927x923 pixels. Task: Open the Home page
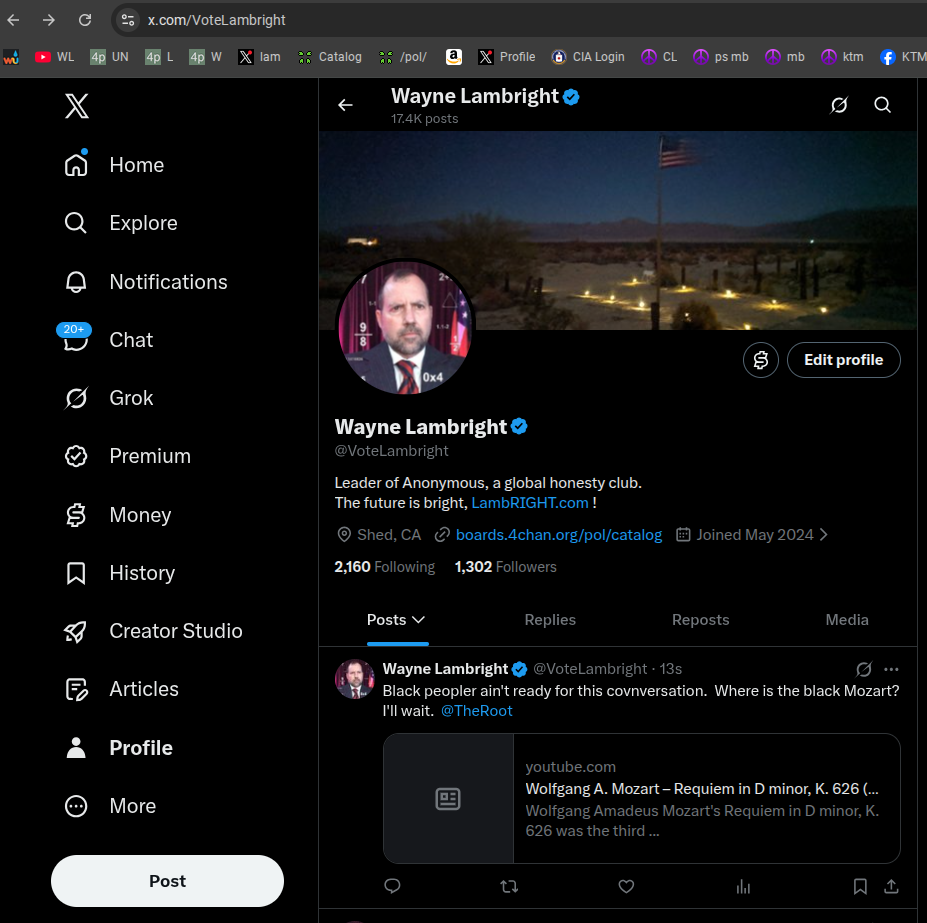pos(114,165)
